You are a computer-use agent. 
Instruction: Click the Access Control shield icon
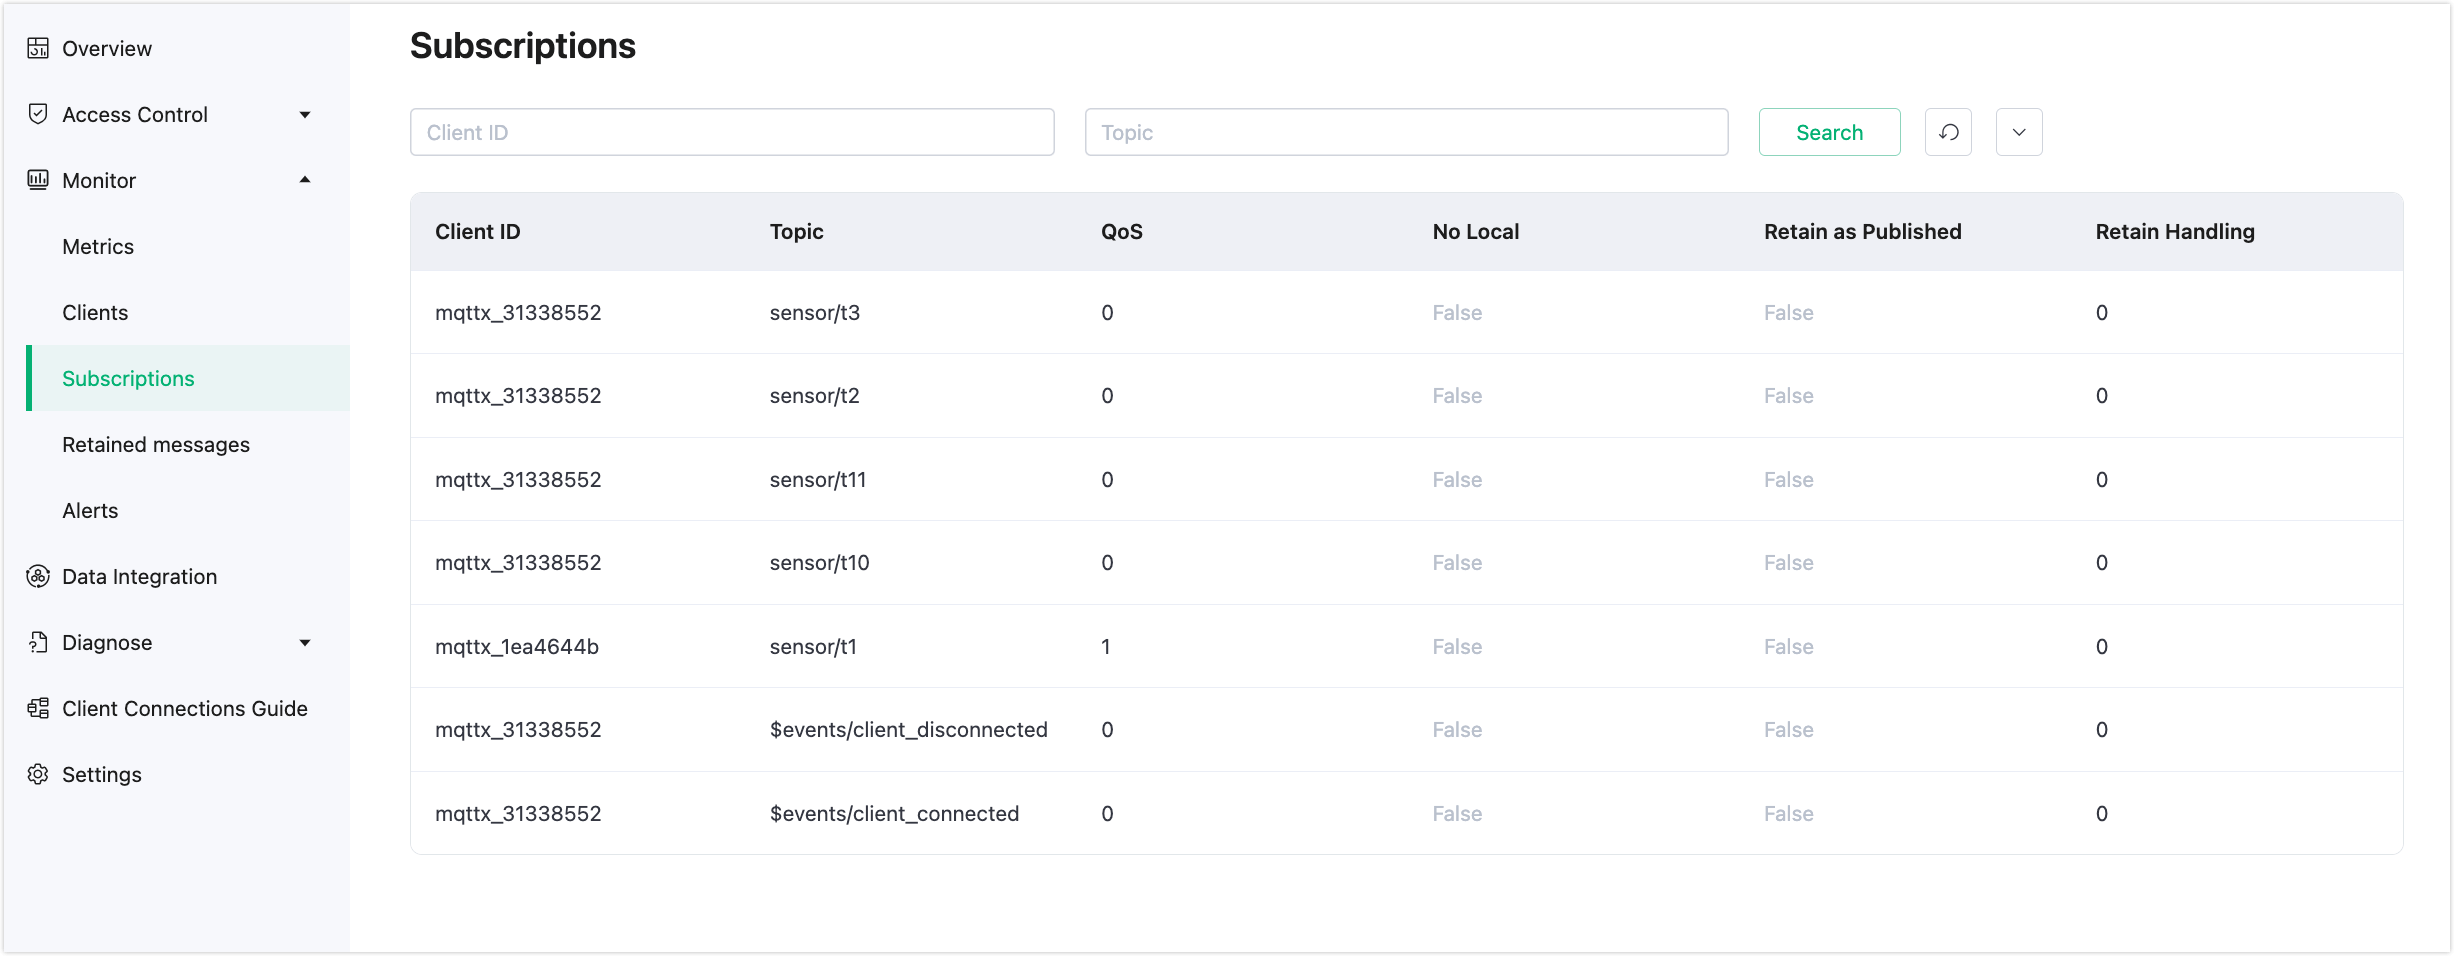pyautogui.click(x=38, y=114)
